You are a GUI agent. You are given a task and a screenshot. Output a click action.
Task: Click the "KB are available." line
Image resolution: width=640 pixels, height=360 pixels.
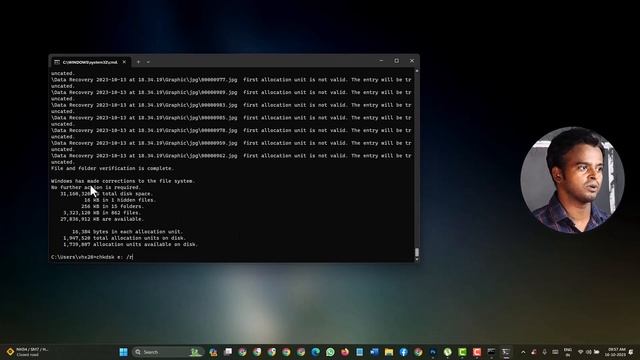pyautogui.click(x=102, y=219)
